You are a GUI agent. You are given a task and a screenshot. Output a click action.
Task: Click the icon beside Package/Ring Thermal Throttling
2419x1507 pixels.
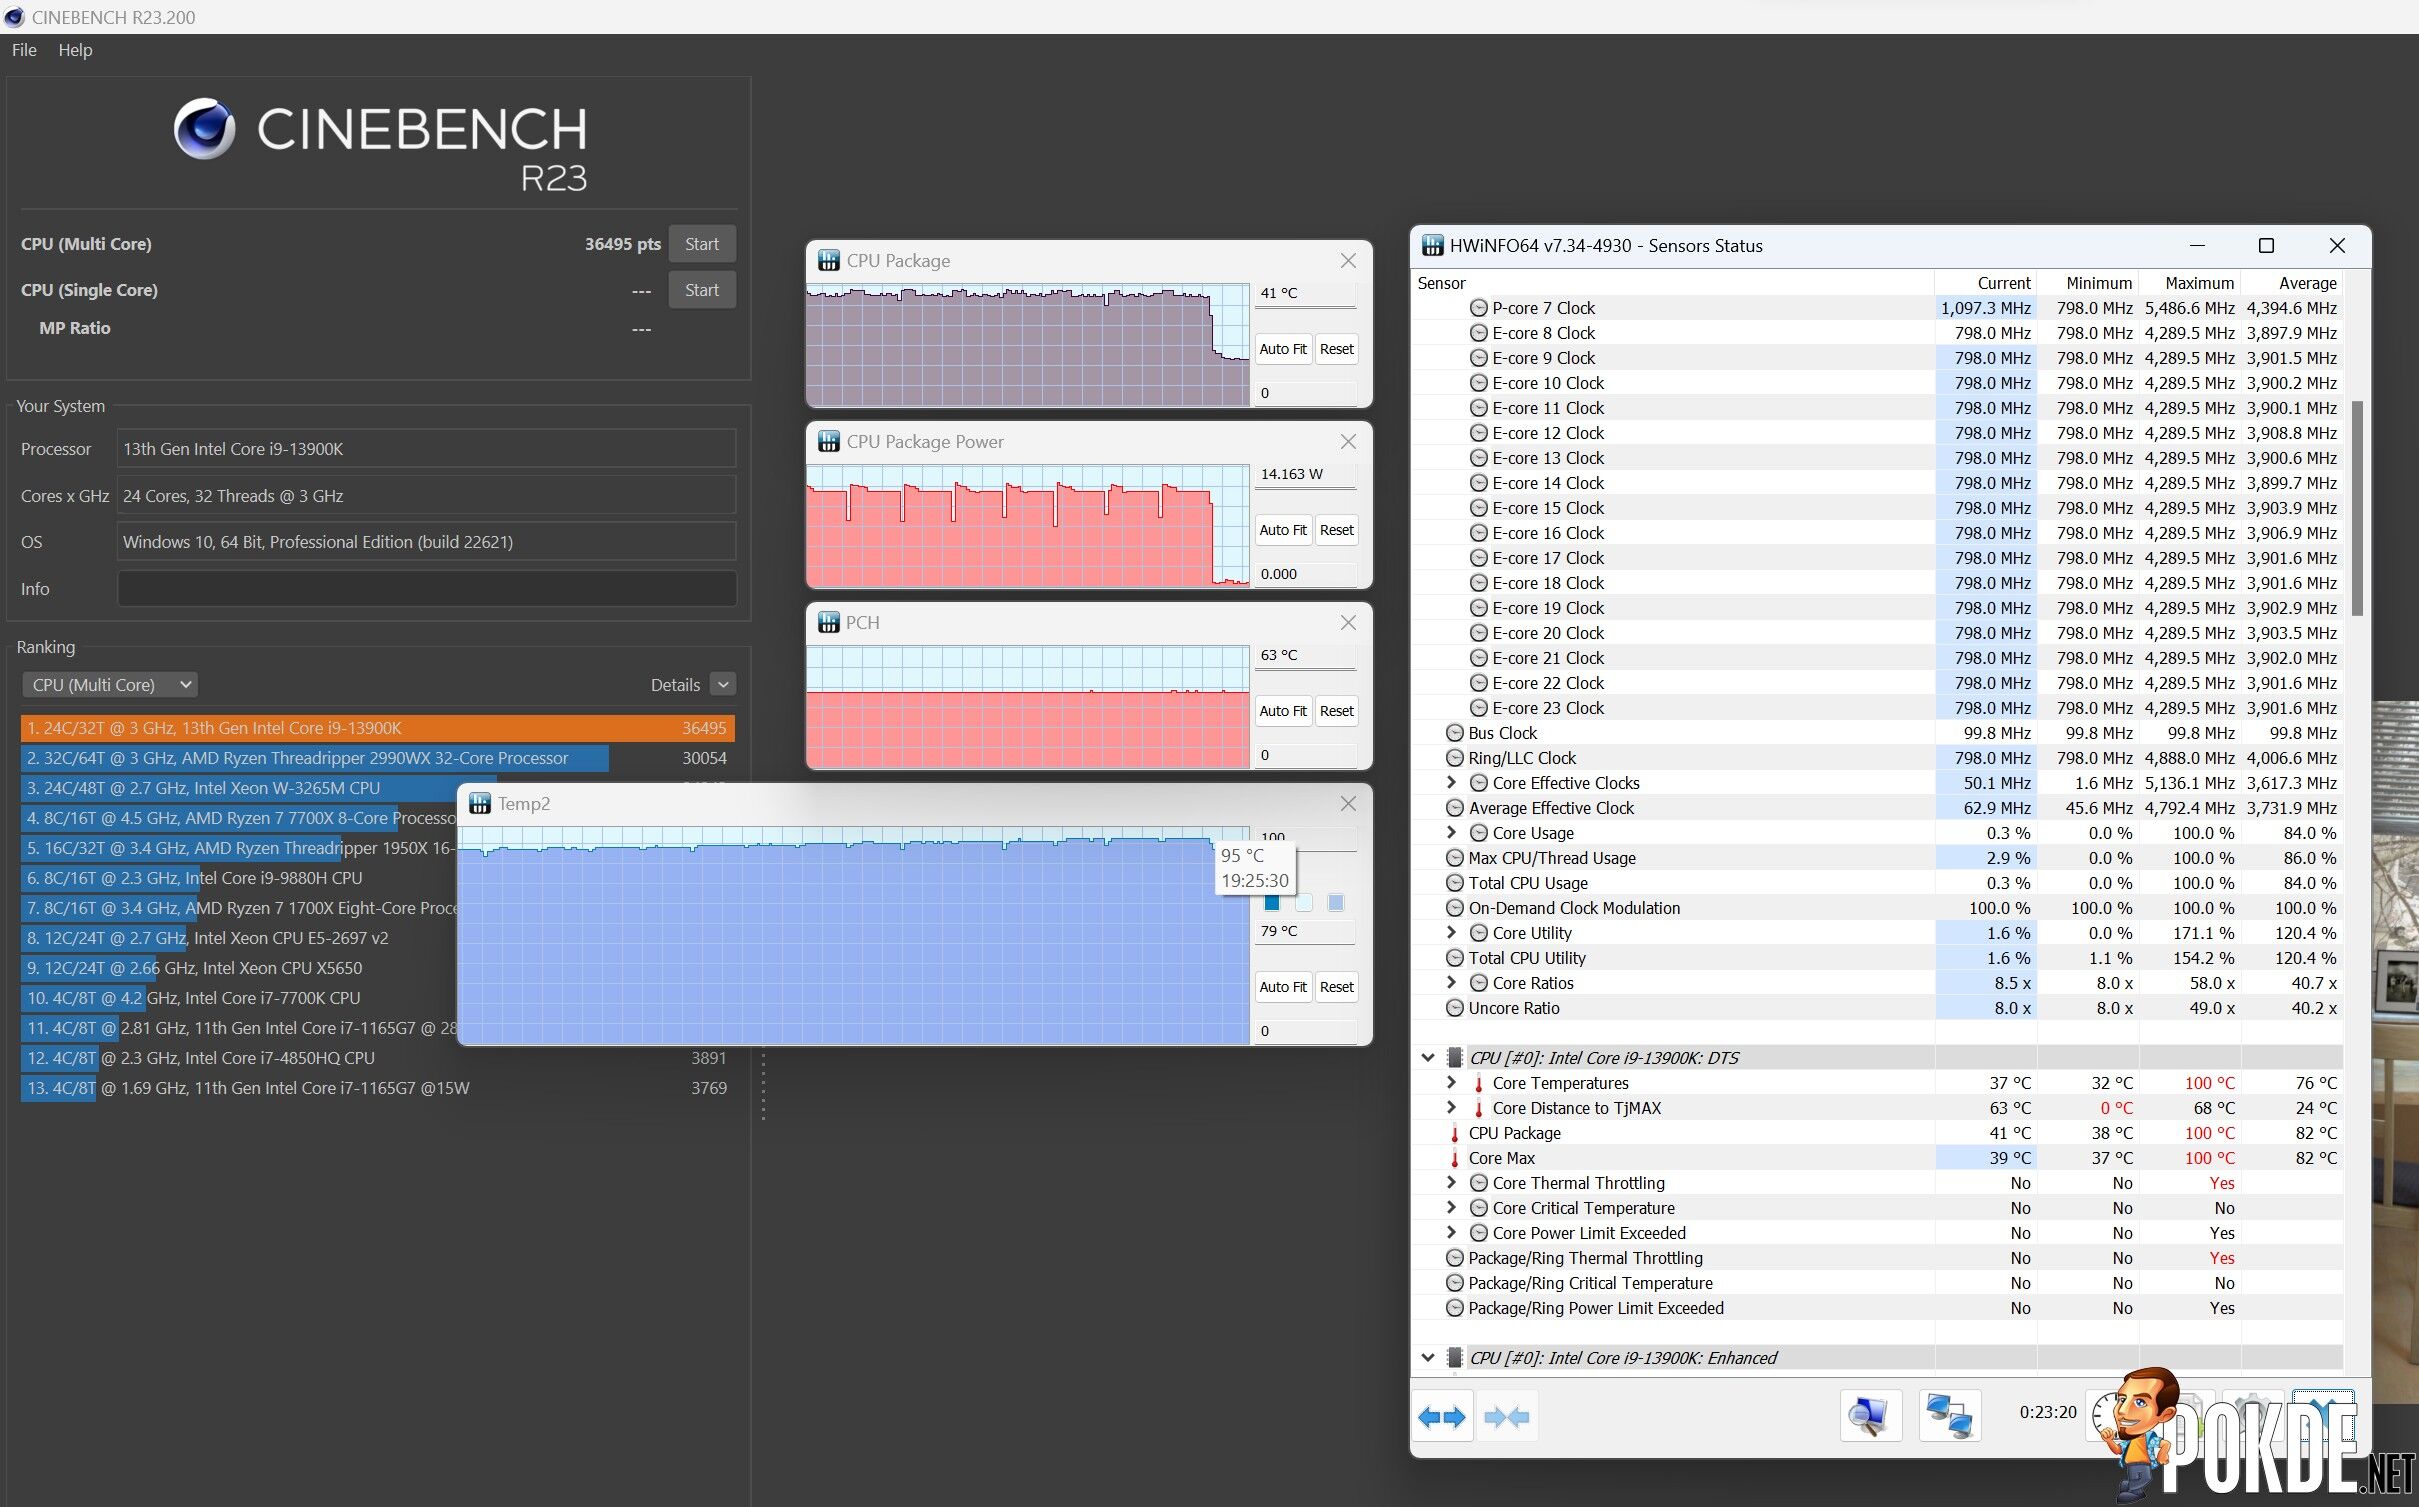pos(1455,1258)
